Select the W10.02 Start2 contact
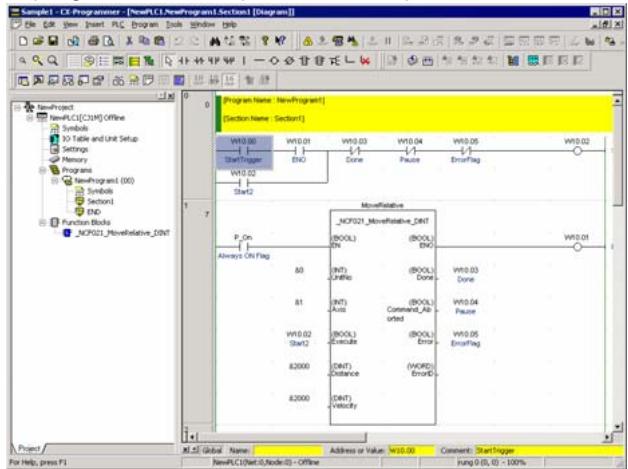The width and height of the screenshot is (628, 469). [x=244, y=183]
